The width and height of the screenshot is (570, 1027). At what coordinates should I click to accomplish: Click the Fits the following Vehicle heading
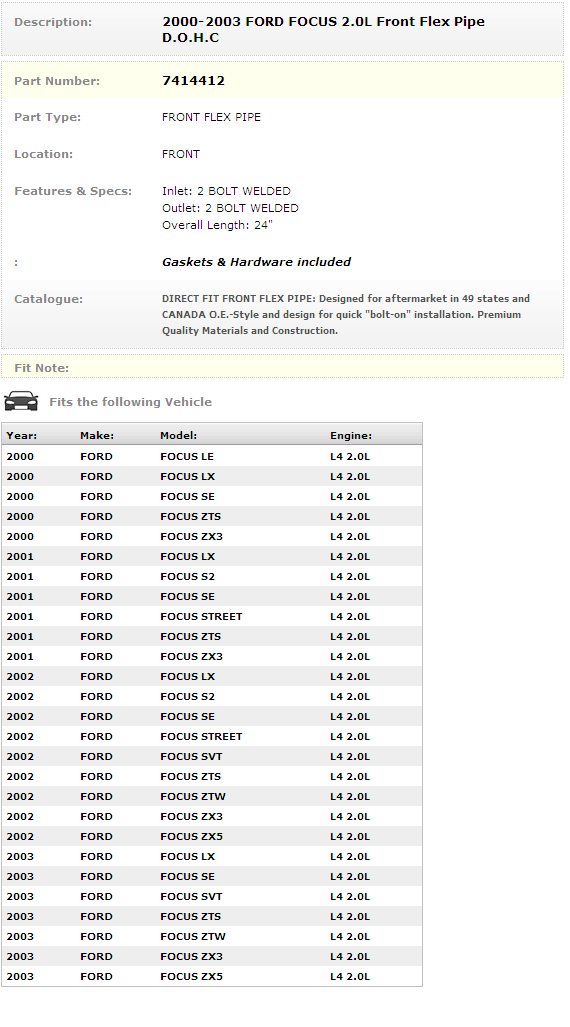[x=130, y=402]
